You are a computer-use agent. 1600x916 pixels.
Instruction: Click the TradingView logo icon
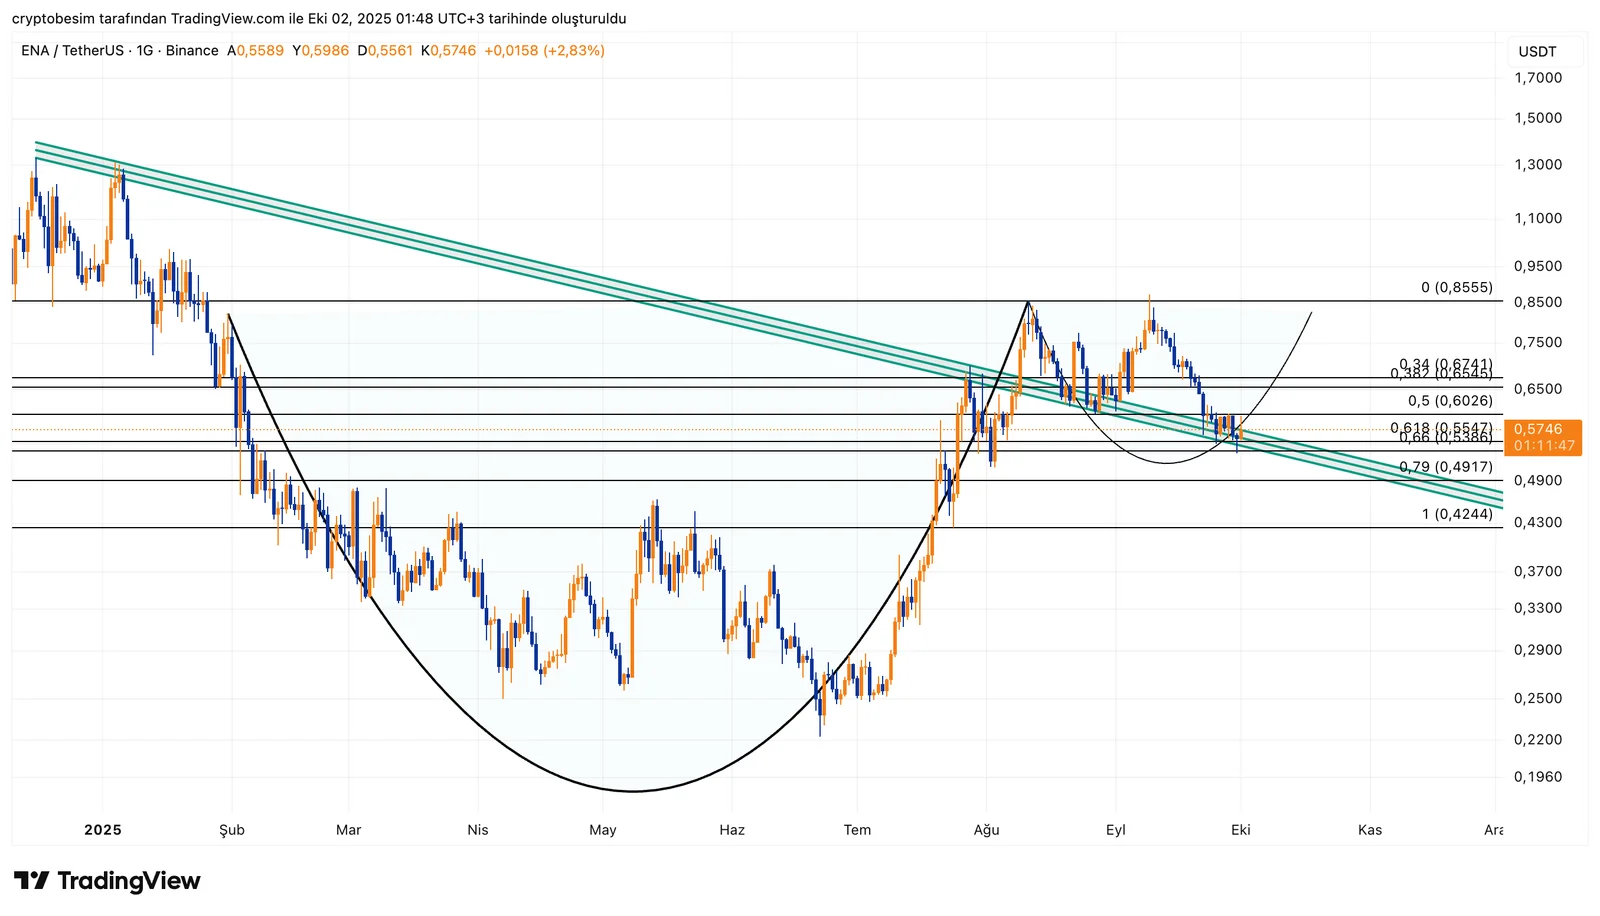point(31,881)
